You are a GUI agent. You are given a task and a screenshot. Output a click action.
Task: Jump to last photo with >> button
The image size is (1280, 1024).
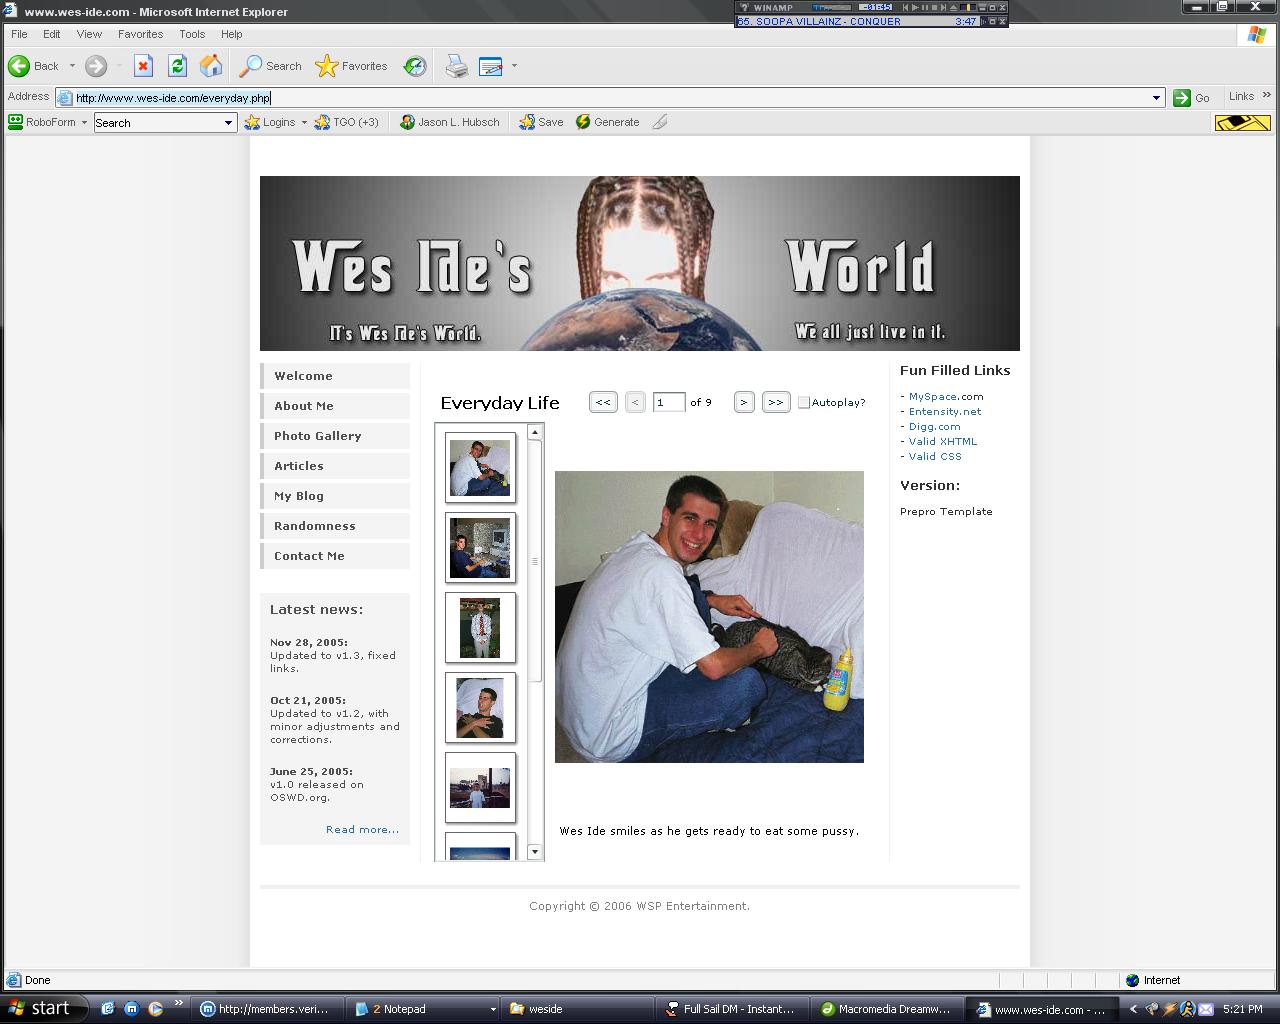[x=775, y=402]
